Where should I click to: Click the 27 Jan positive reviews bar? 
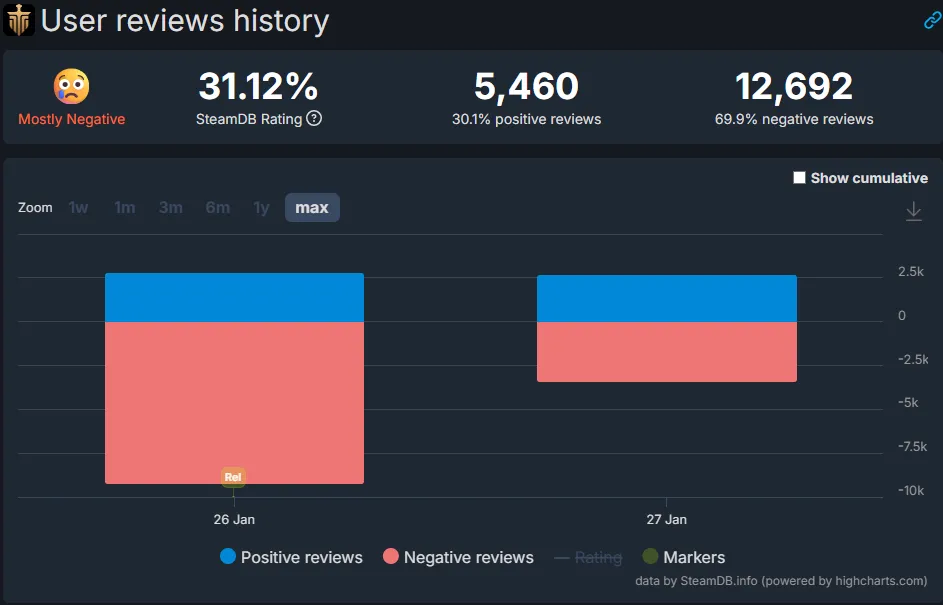[666, 298]
